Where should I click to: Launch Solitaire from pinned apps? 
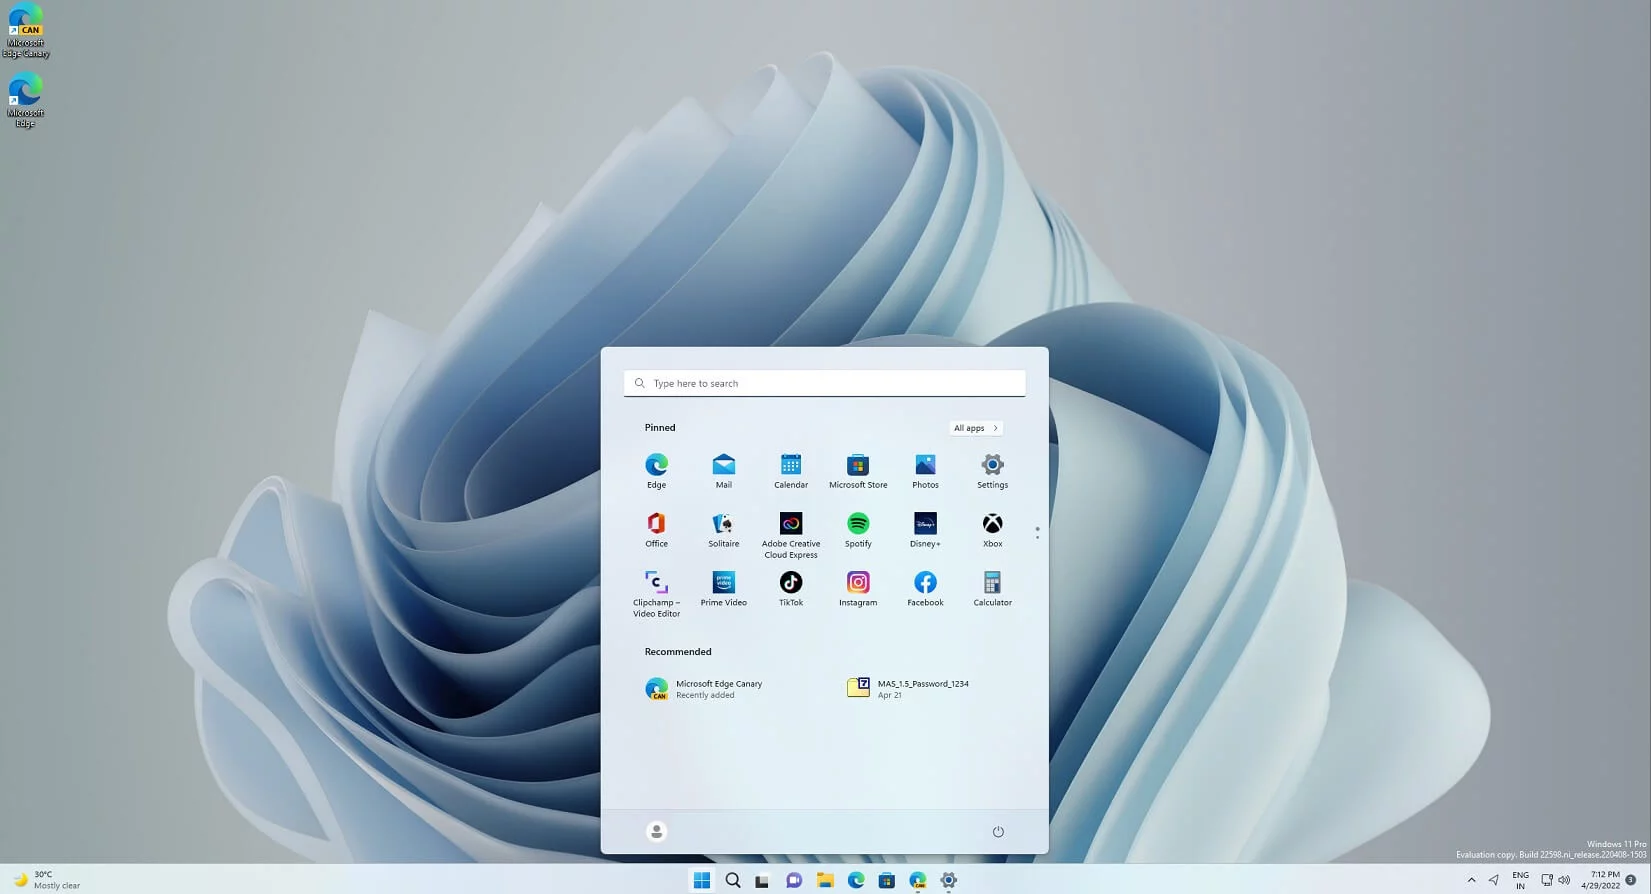[x=723, y=529]
